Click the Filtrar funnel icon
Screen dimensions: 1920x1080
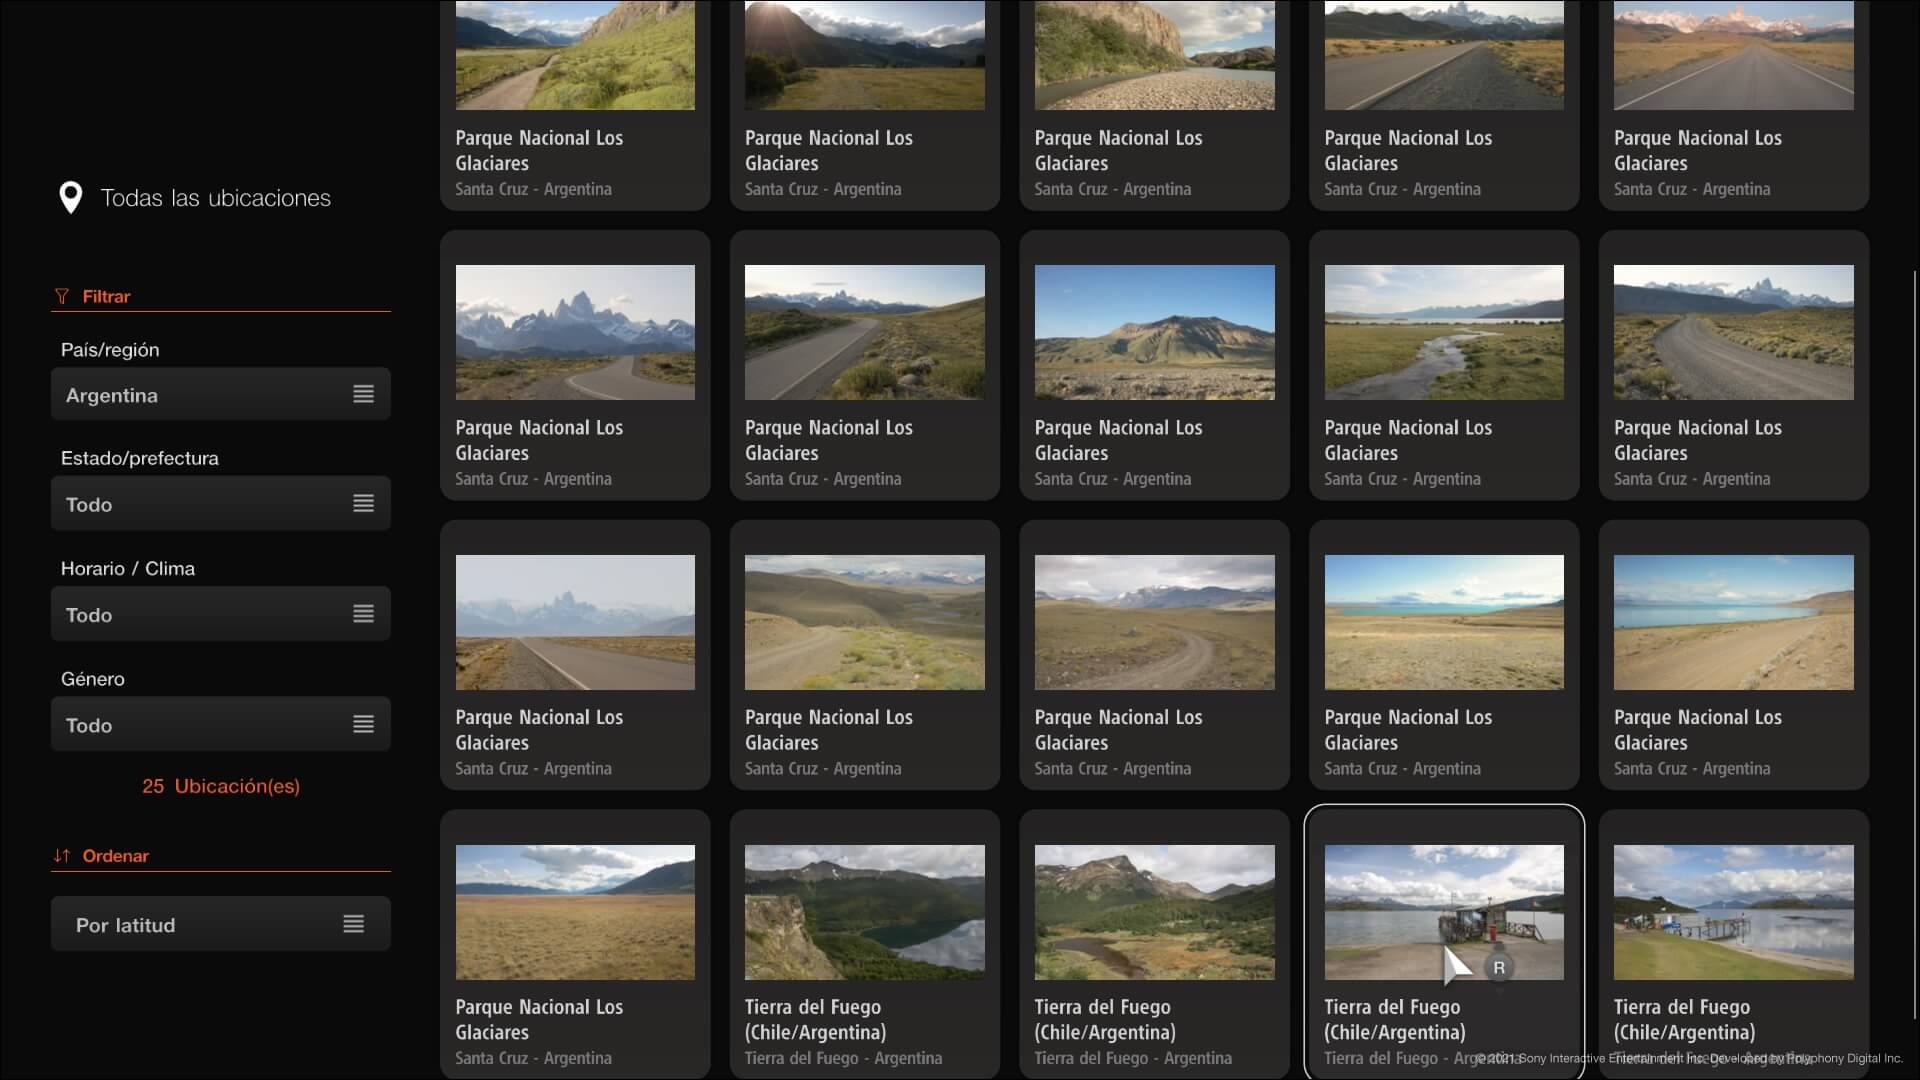(x=62, y=296)
